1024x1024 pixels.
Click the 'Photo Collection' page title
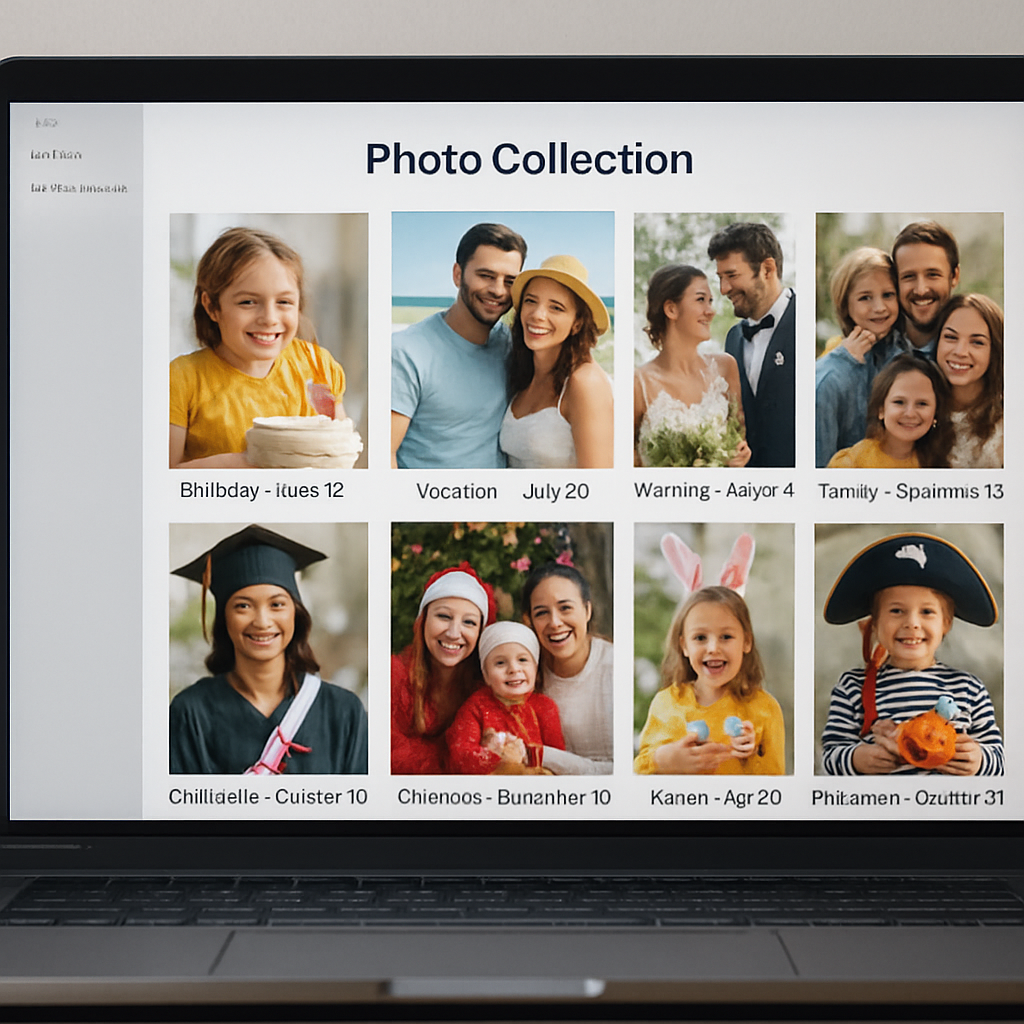coord(530,159)
